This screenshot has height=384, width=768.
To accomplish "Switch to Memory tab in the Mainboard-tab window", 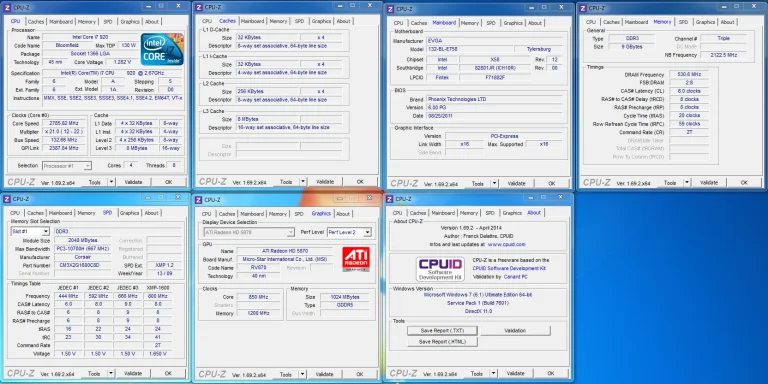I will point(470,23).
